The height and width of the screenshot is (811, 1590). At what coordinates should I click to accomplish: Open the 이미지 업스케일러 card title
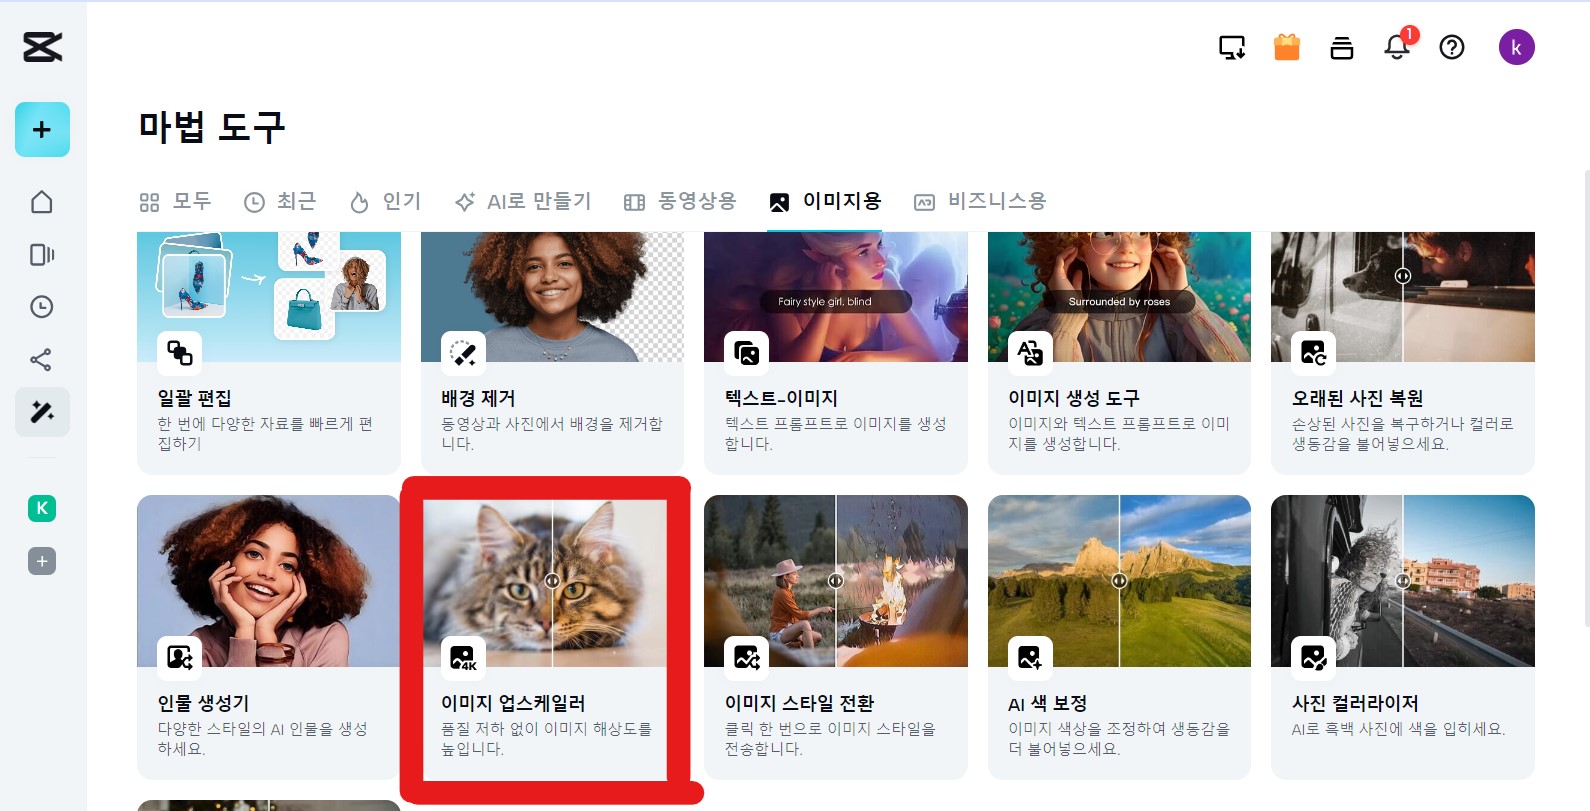[513, 703]
